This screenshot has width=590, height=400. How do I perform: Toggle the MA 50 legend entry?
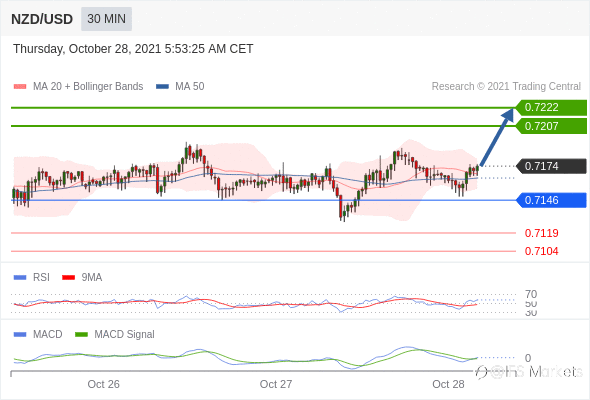180,87
